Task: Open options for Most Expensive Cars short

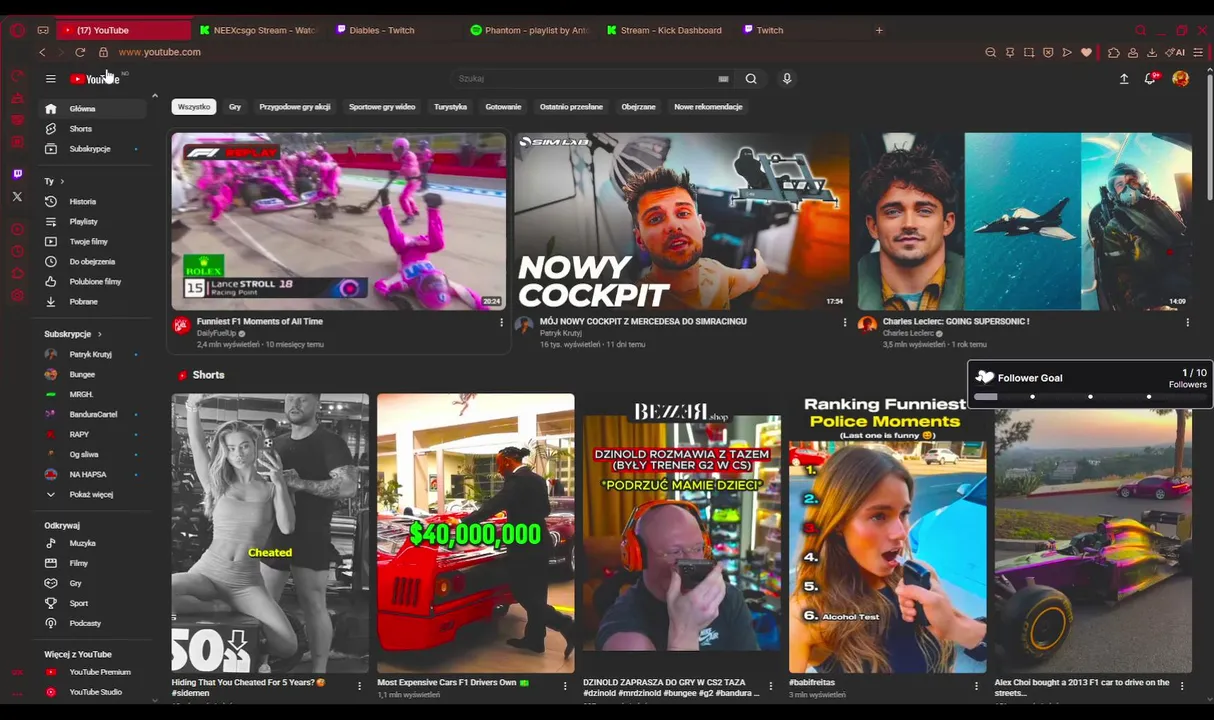Action: point(565,686)
